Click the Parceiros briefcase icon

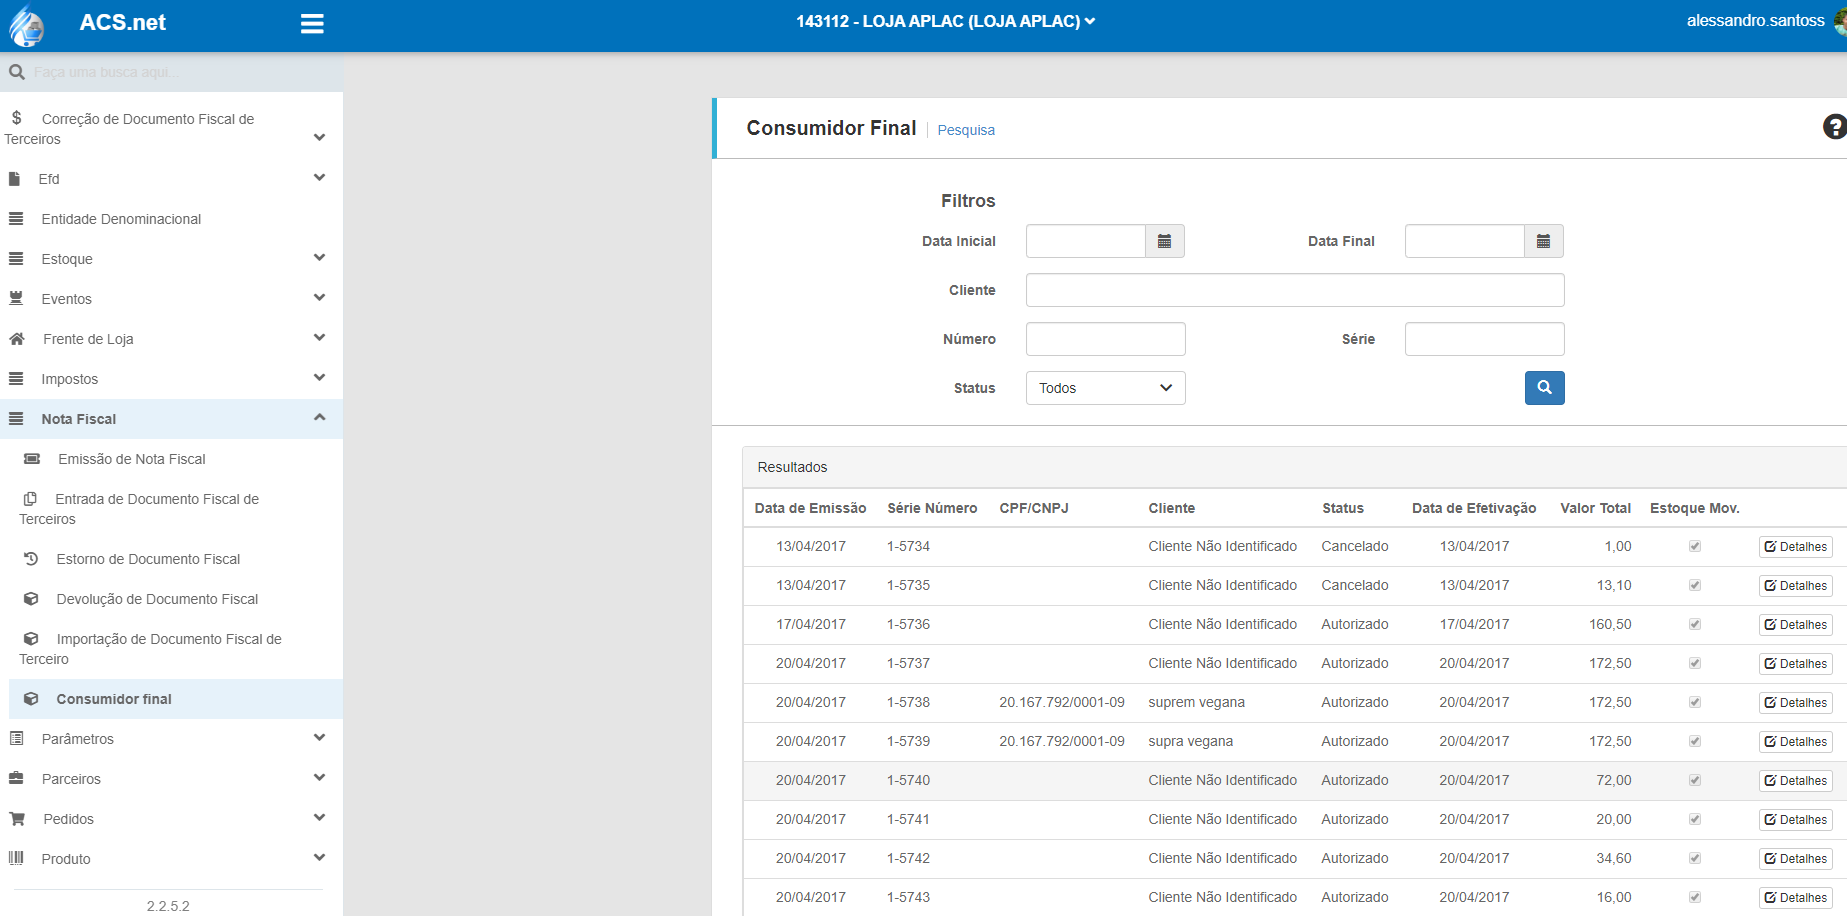tap(16, 778)
